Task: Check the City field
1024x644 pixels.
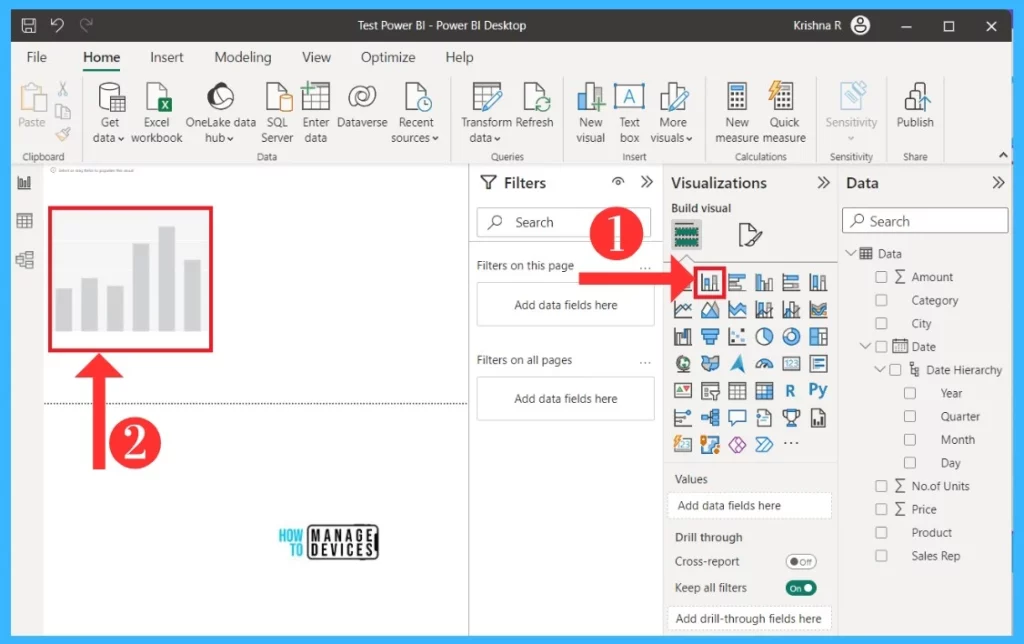Action: 881,323
